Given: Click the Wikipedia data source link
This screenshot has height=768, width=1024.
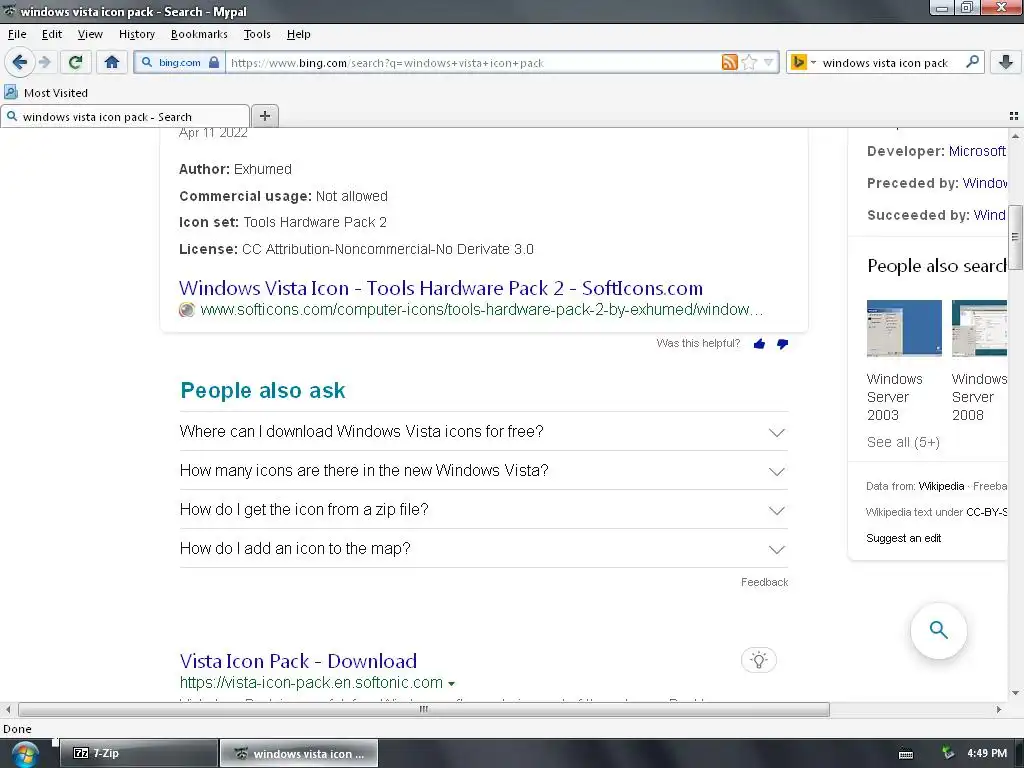Looking at the screenshot, I should (x=941, y=486).
